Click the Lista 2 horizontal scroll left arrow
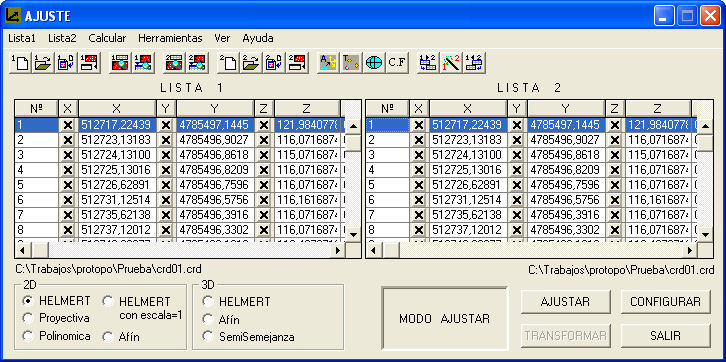Screen dimensions: 726x362 pos(374,250)
